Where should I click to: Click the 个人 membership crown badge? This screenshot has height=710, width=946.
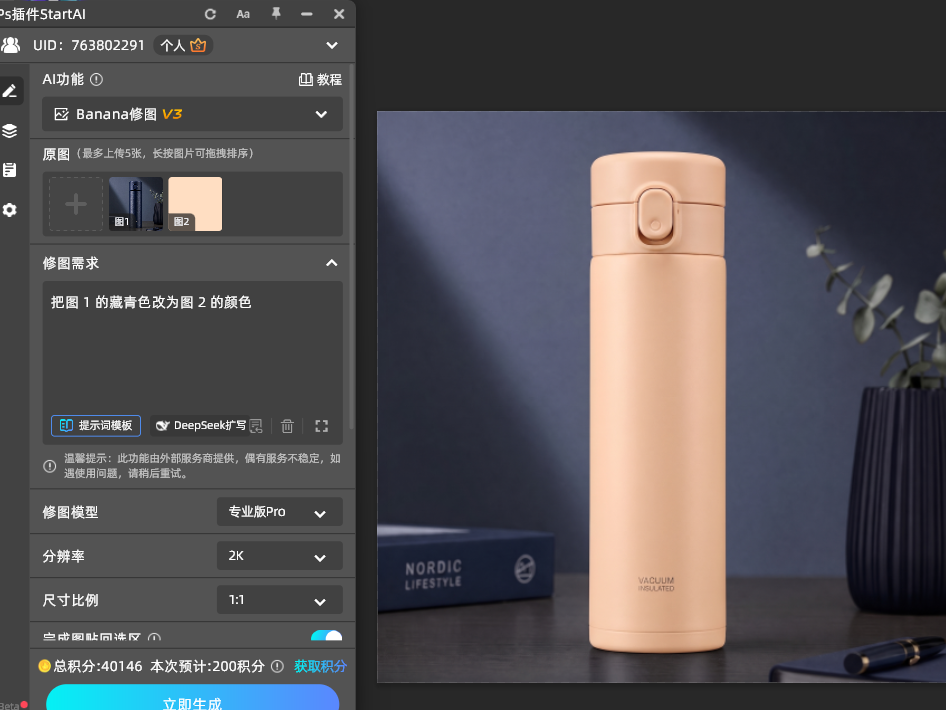pos(183,45)
